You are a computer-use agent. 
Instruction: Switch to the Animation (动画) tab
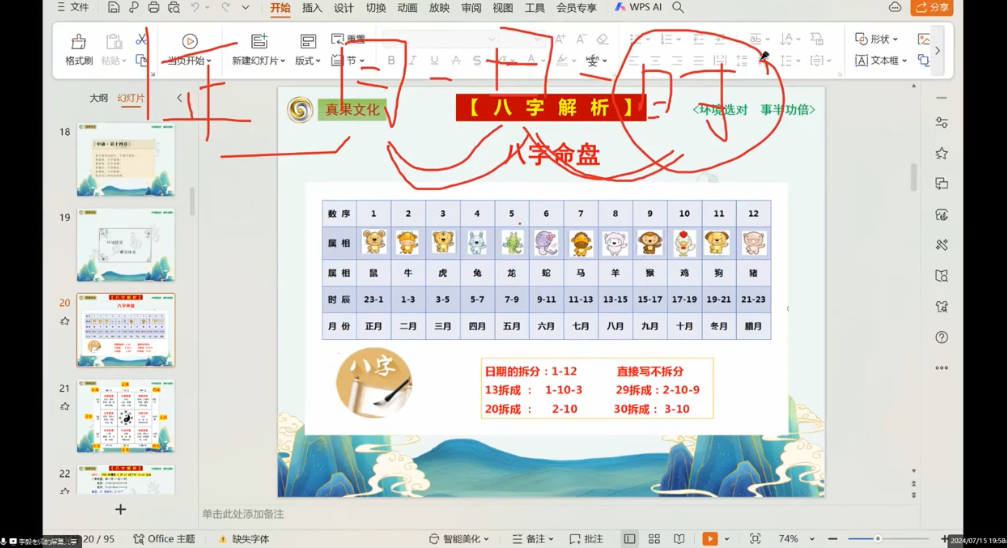407,8
